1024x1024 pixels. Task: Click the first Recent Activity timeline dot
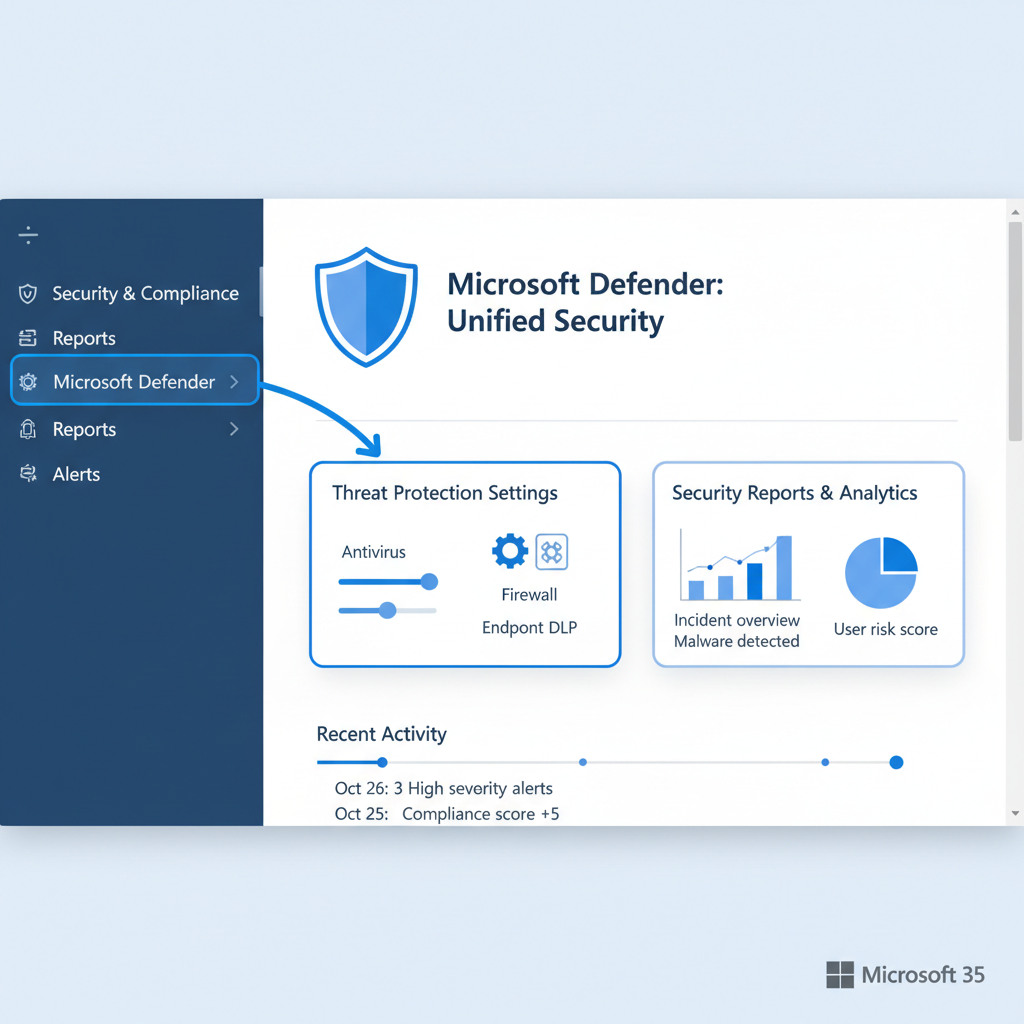click(x=383, y=762)
